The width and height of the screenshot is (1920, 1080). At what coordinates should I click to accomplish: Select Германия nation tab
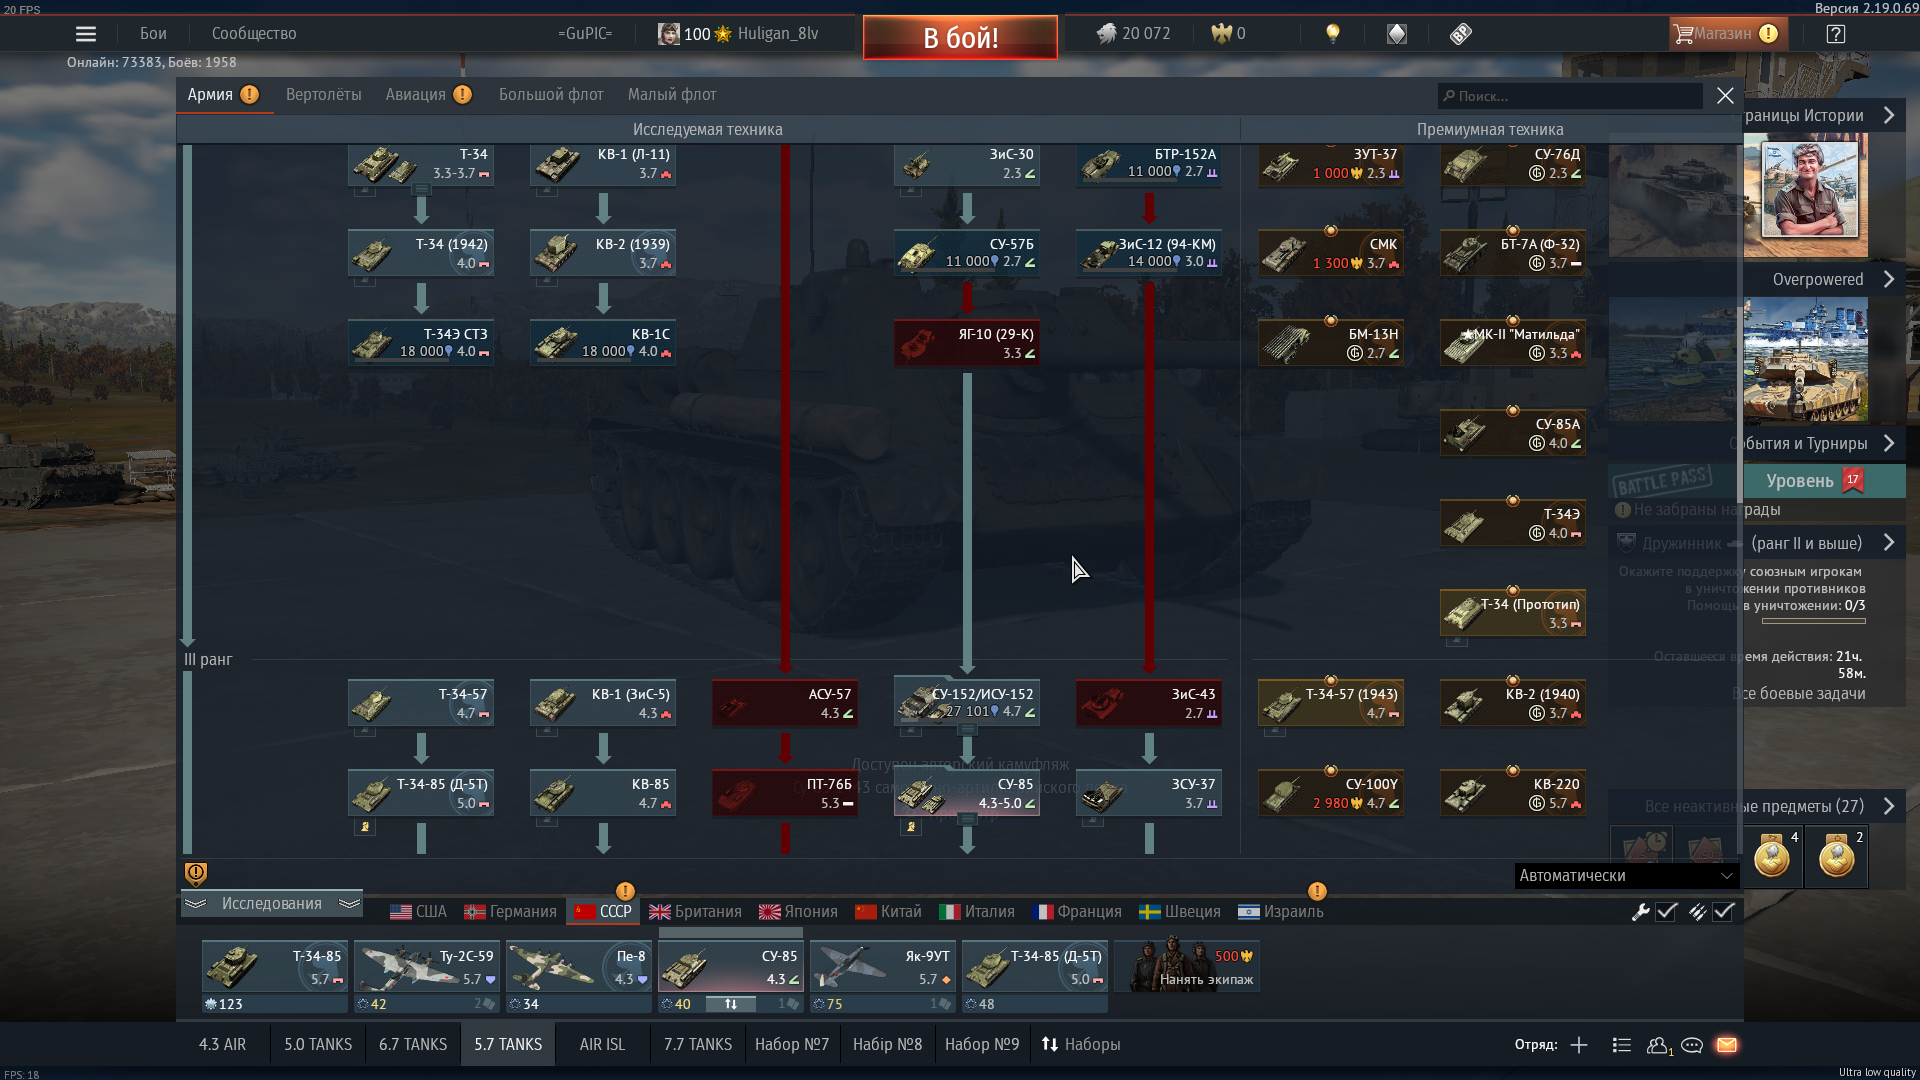(510, 912)
